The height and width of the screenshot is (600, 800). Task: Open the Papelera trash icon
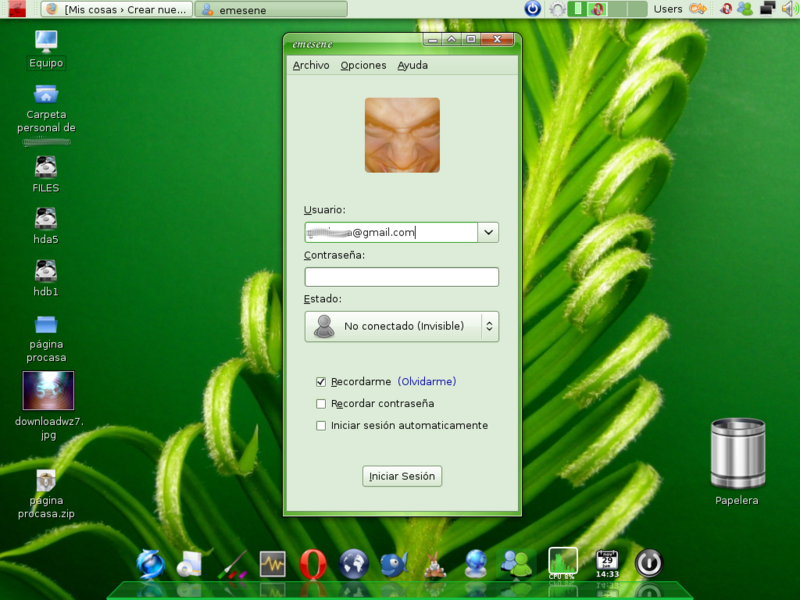point(737,455)
